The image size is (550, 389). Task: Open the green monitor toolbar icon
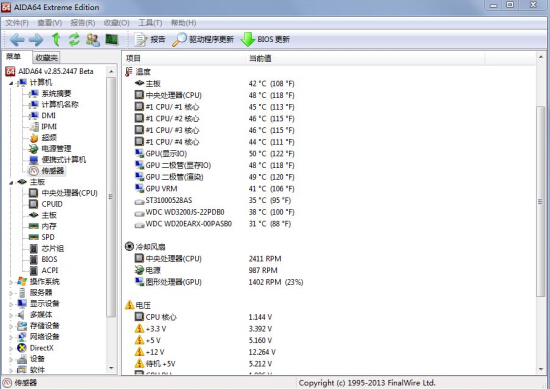[112, 39]
